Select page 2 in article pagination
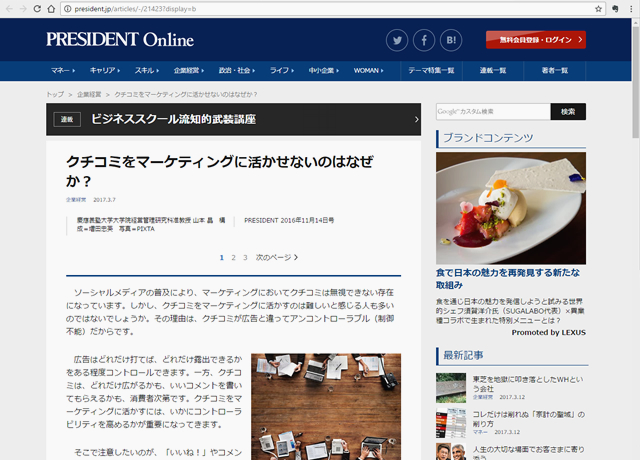This screenshot has height=460, width=640. tap(233, 257)
